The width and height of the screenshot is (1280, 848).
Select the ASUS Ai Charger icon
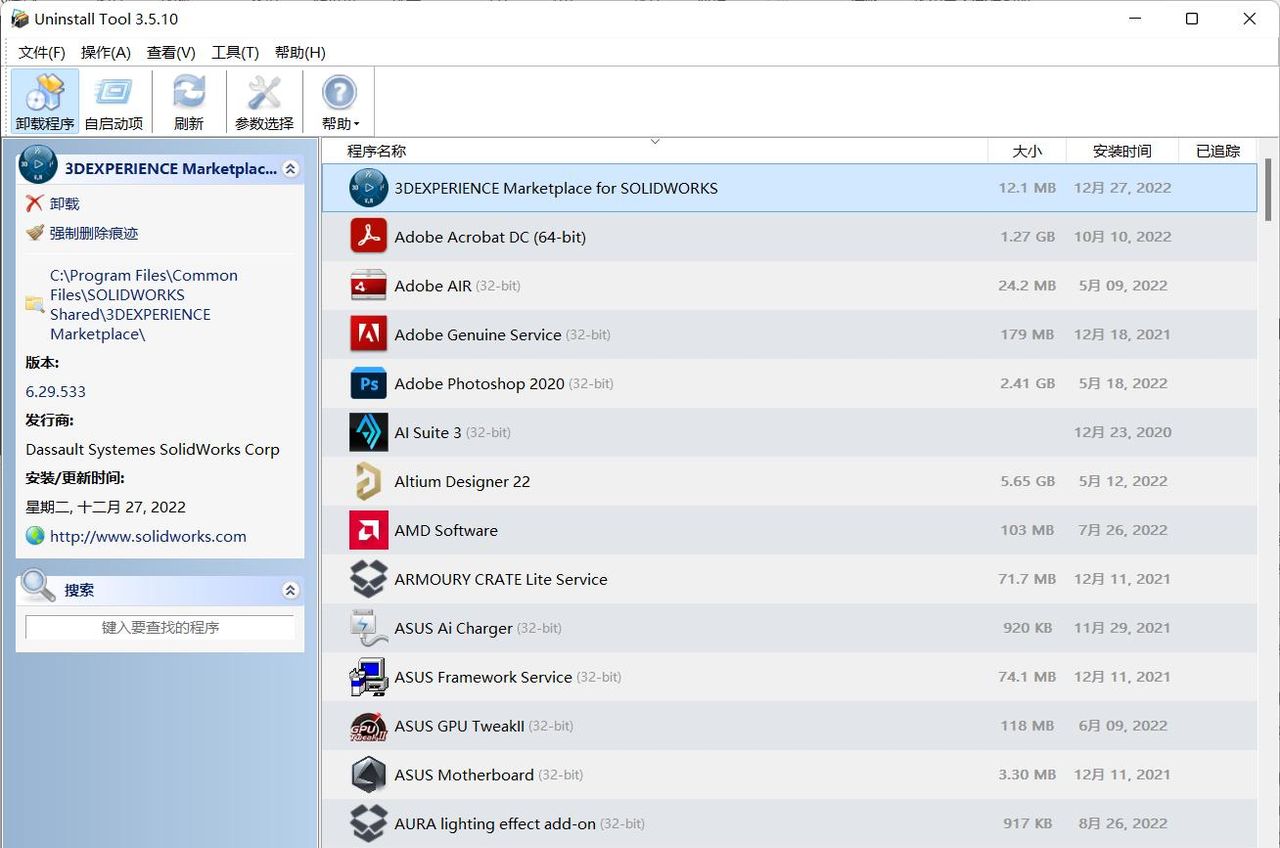[368, 628]
